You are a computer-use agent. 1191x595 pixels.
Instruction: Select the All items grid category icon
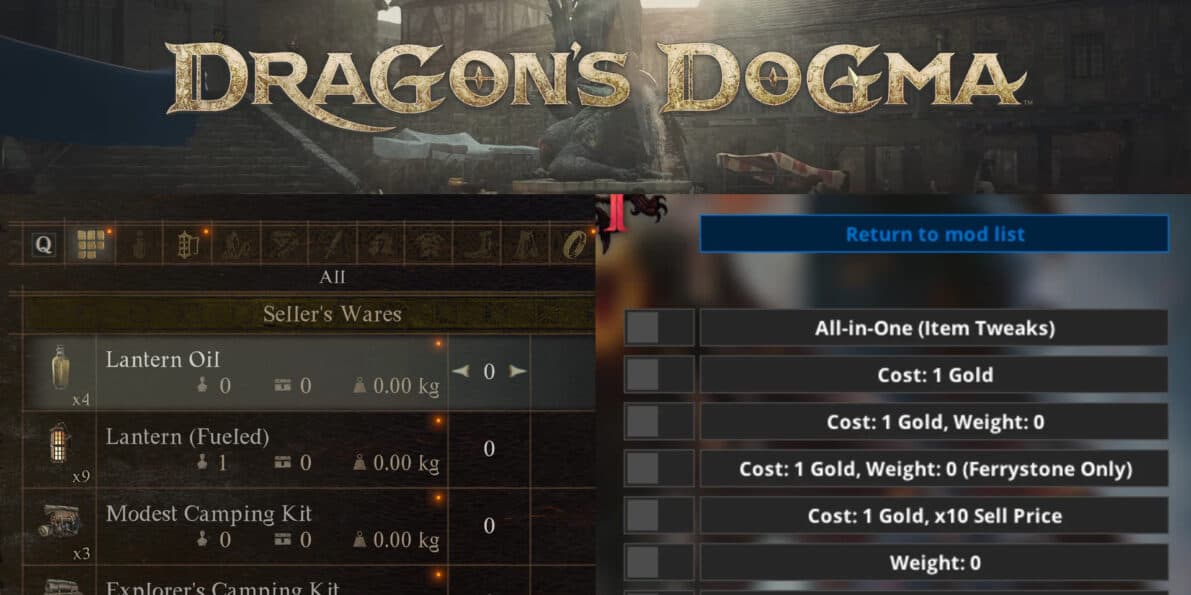pos(90,244)
